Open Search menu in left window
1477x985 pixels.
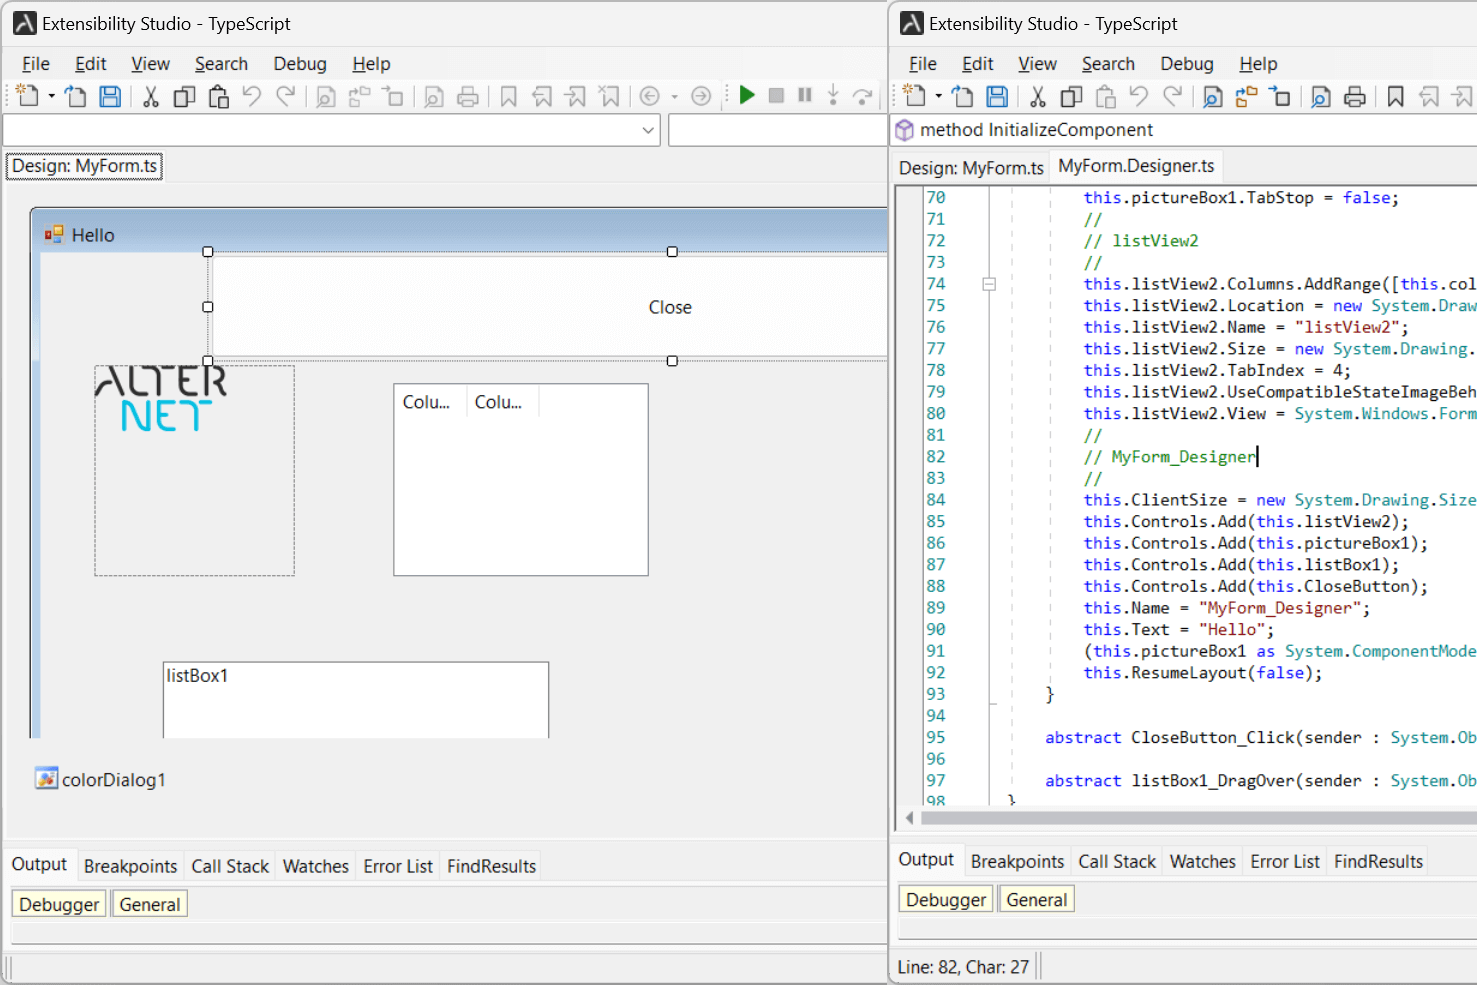coord(221,64)
